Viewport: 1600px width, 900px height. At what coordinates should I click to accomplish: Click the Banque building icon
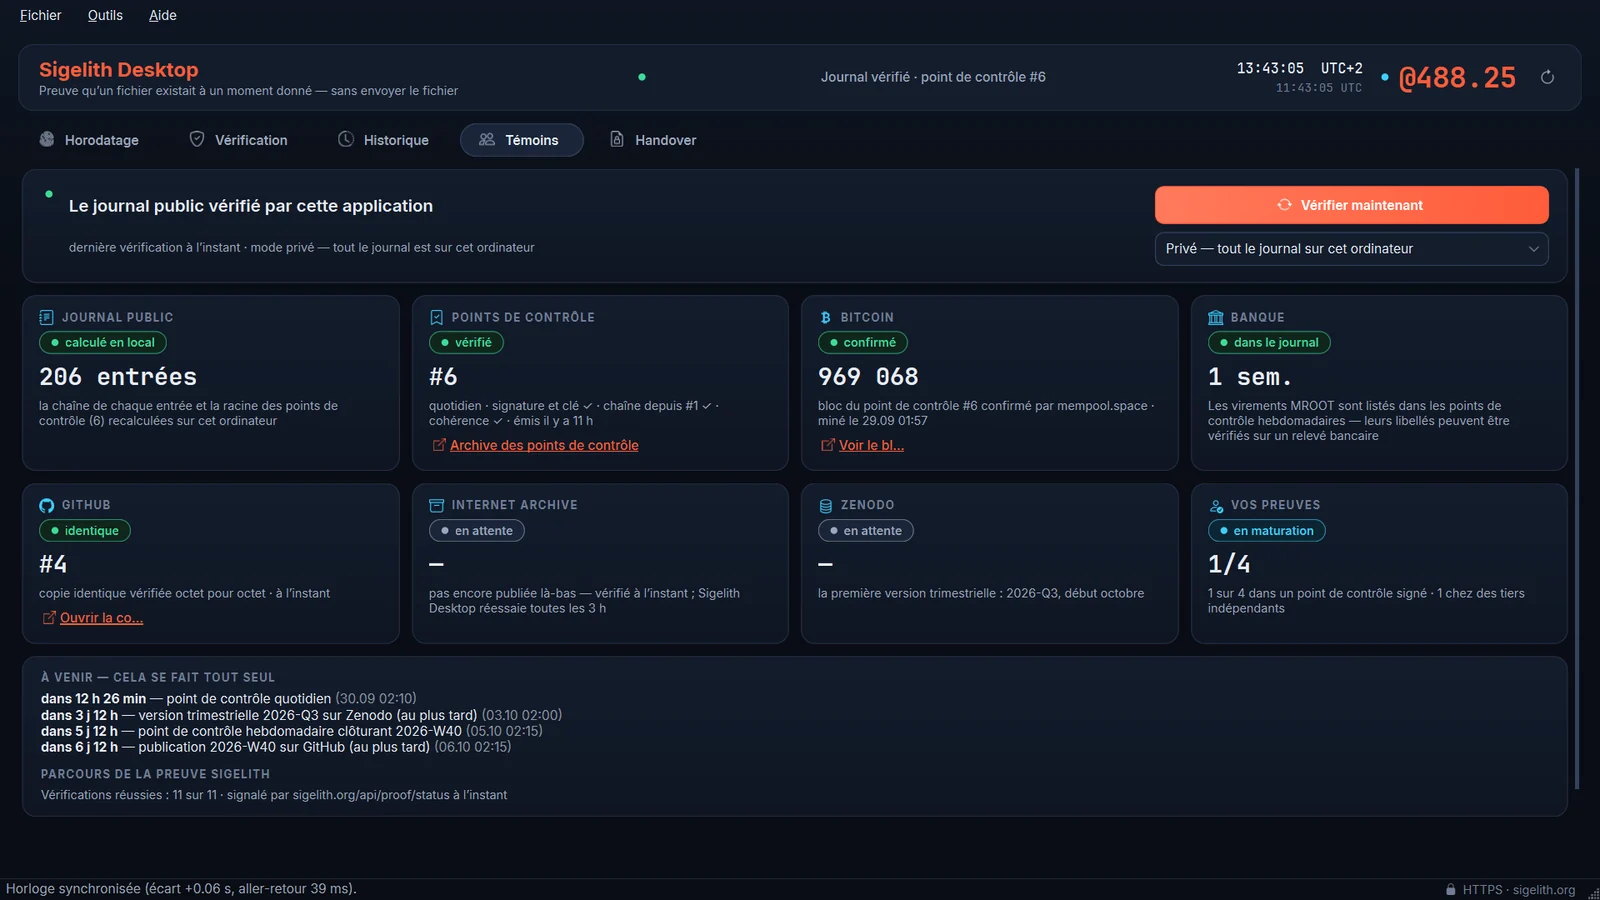(1215, 317)
